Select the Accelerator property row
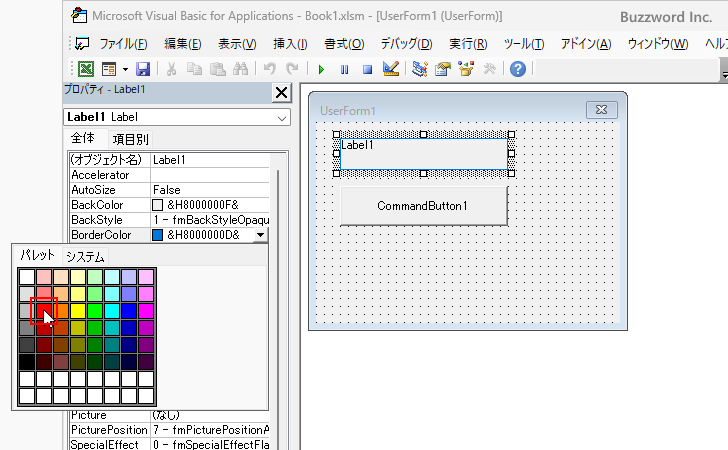The width and height of the screenshot is (728, 450). click(169, 175)
